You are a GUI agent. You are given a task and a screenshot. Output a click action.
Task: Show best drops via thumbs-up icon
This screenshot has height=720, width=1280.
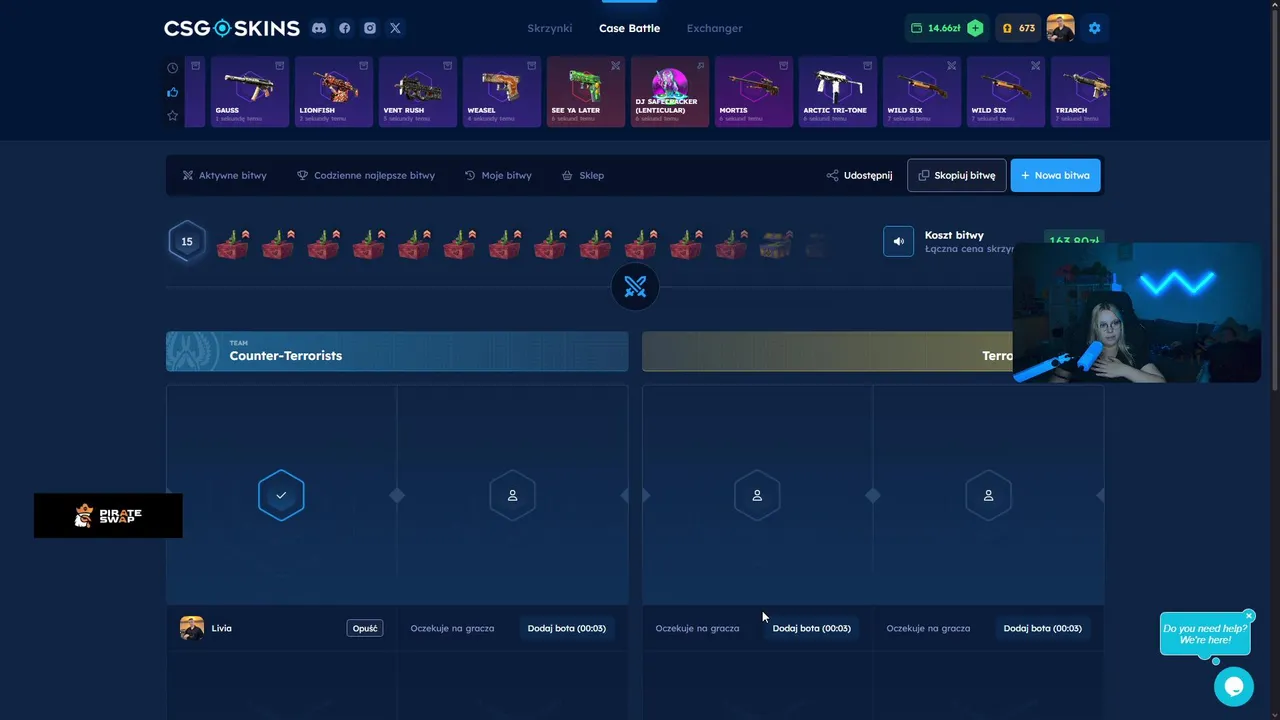[172, 92]
